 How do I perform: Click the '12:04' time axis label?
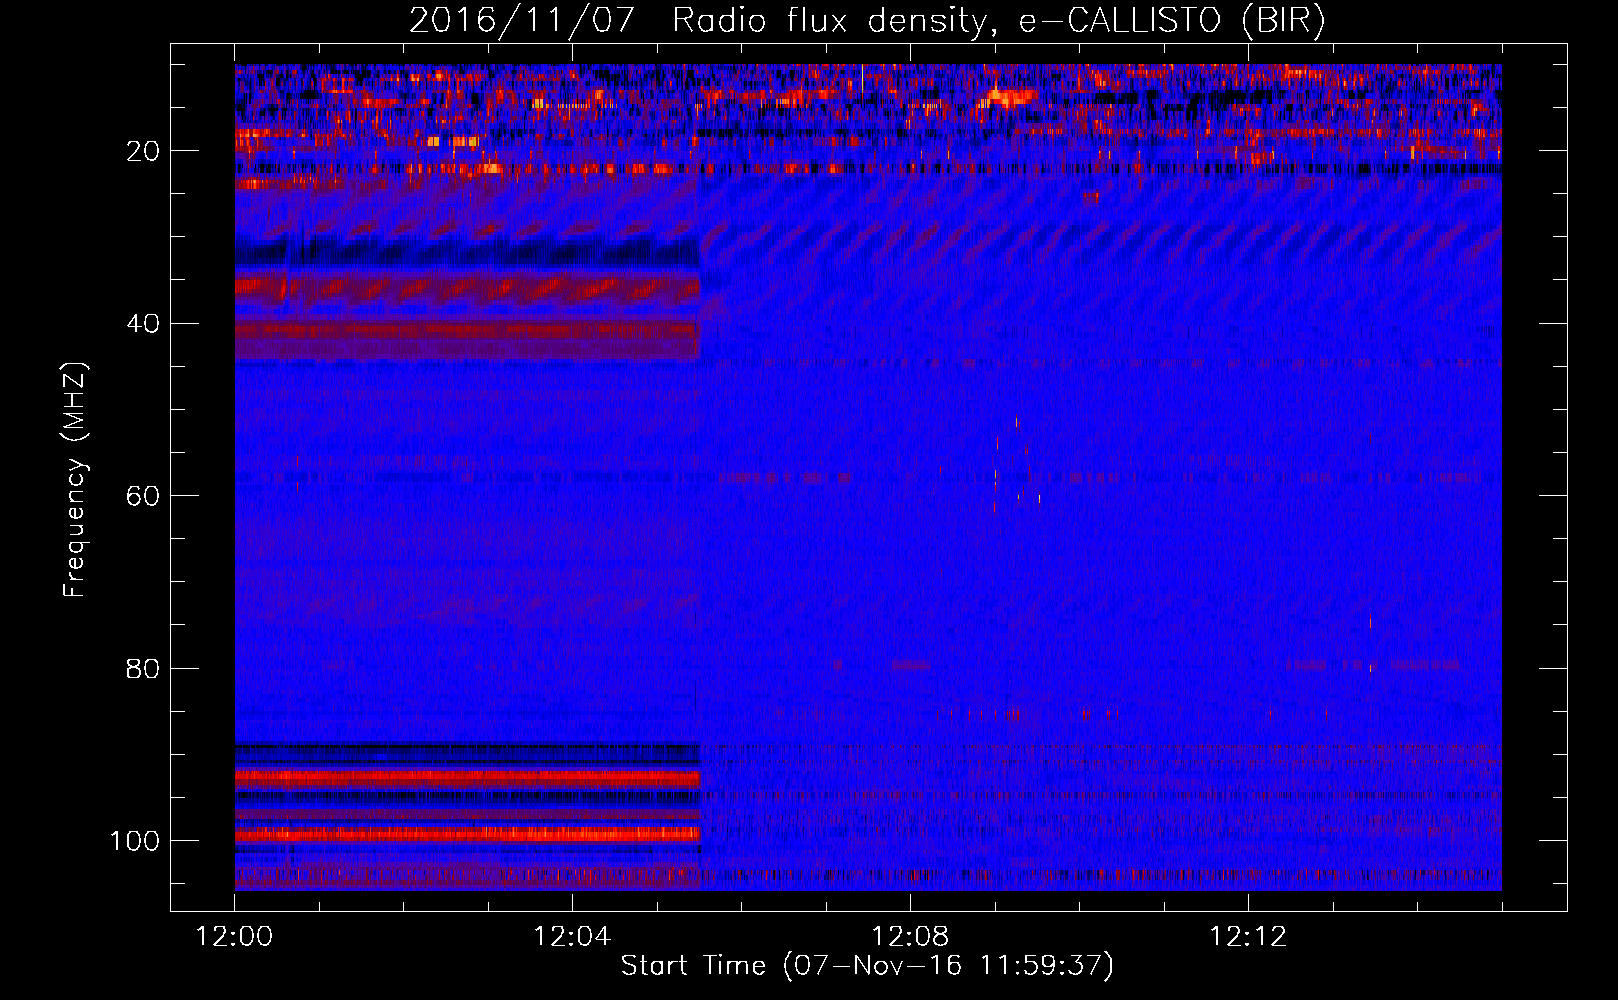coord(572,937)
